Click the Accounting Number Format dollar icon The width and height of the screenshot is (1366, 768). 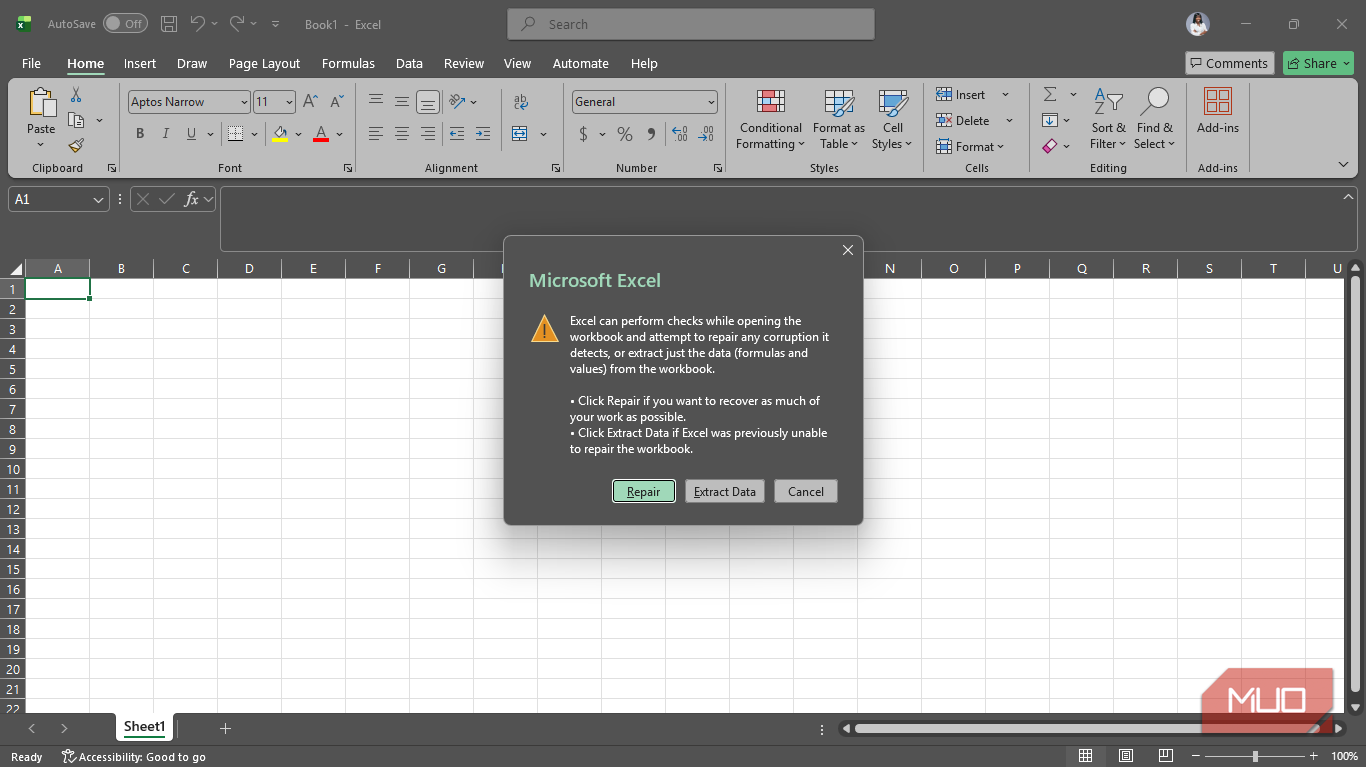(583, 134)
